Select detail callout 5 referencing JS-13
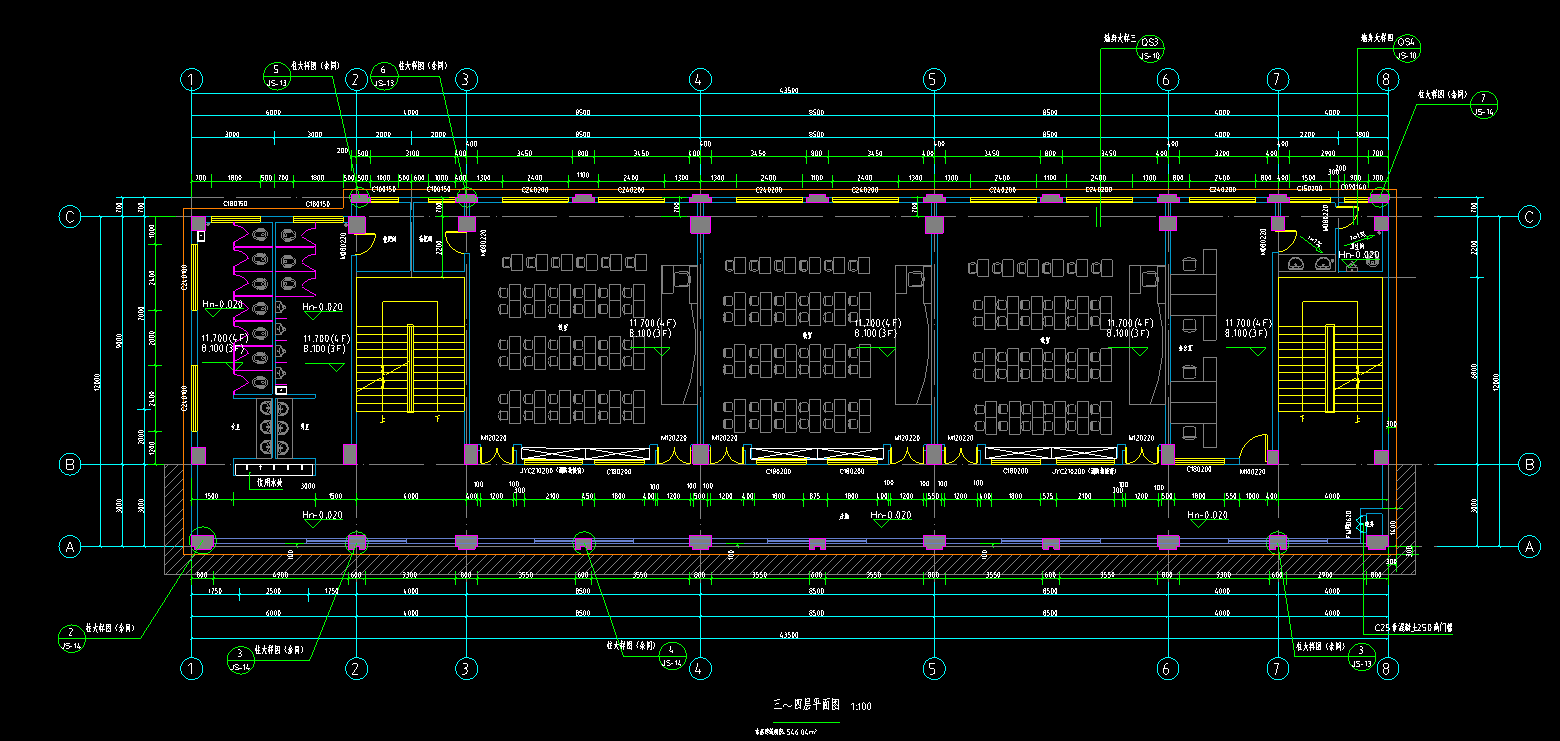The width and height of the screenshot is (1560, 741). (277, 76)
